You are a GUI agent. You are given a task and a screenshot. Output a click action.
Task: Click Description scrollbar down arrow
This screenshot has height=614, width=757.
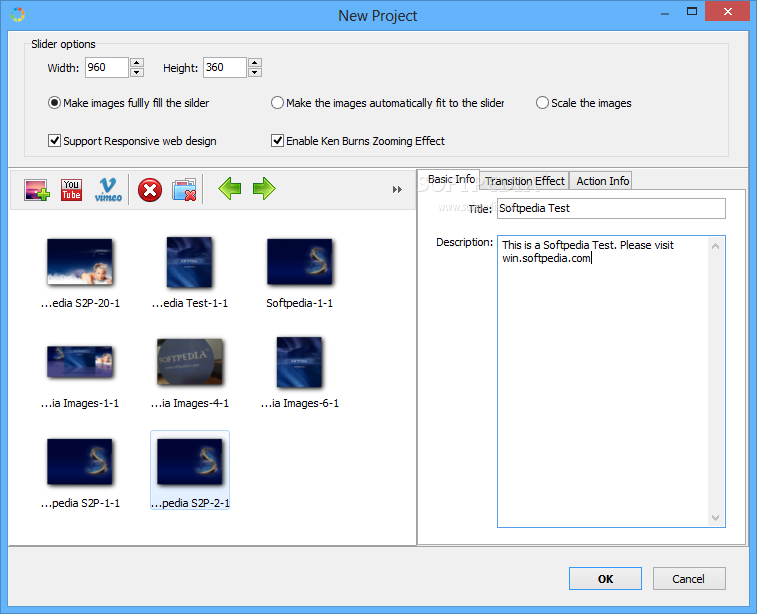pos(715,518)
